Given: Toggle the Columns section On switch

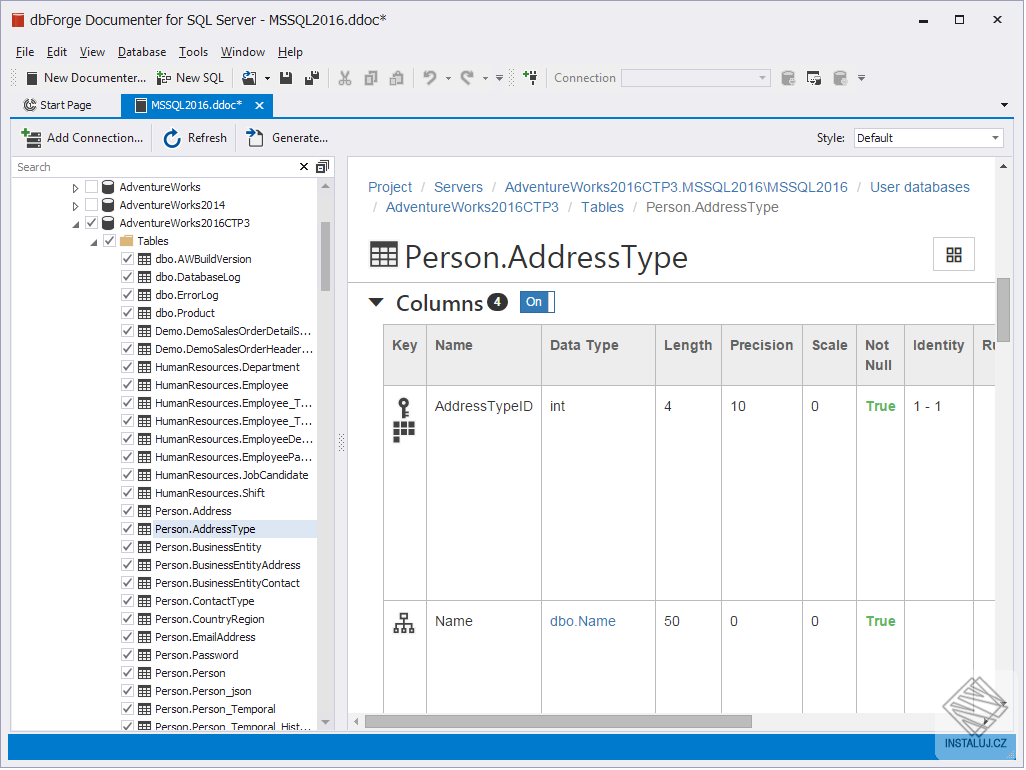Looking at the screenshot, I should coord(536,301).
